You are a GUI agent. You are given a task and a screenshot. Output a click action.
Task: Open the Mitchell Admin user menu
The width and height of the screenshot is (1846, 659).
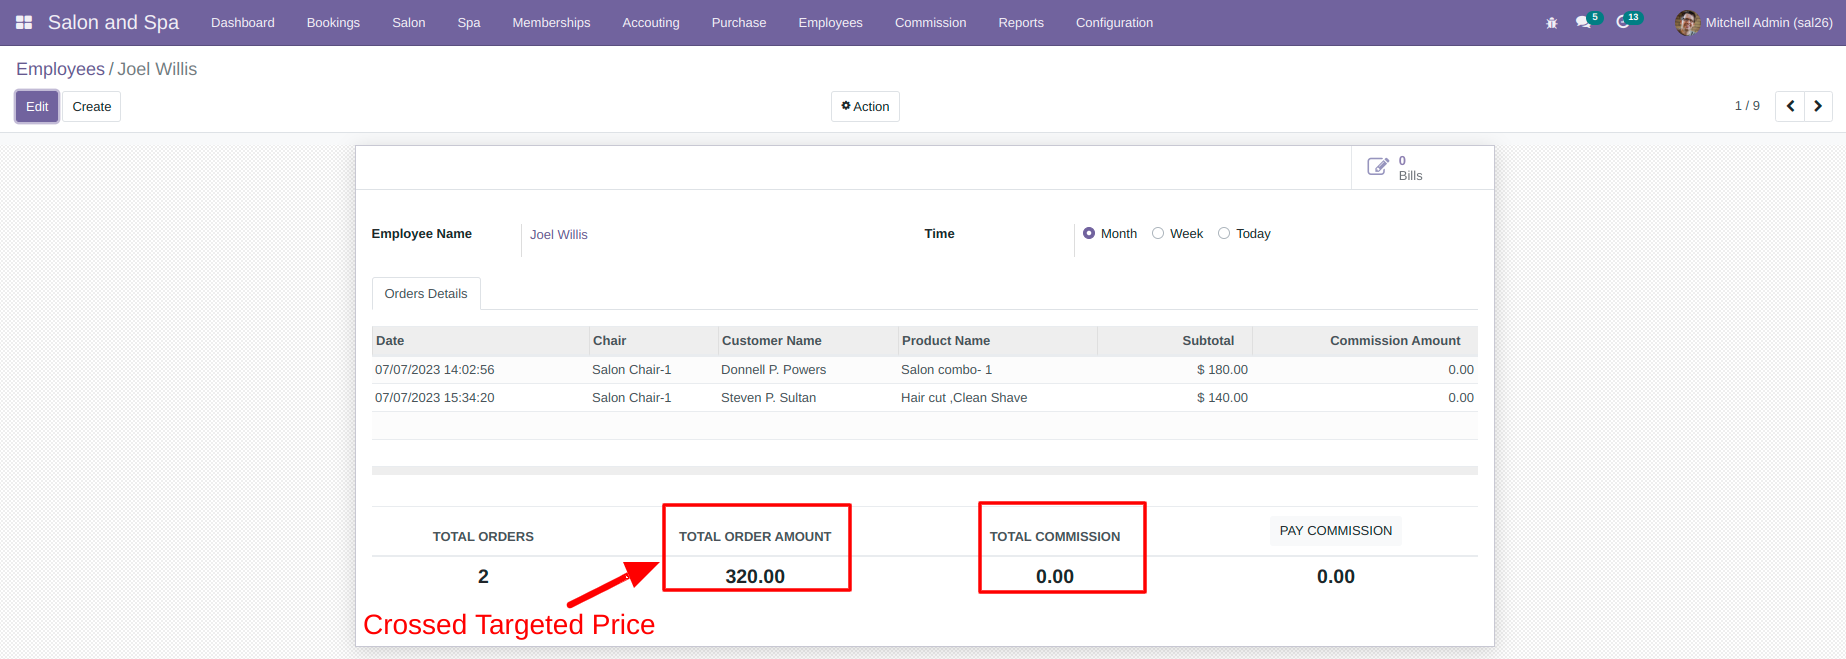click(x=1754, y=22)
